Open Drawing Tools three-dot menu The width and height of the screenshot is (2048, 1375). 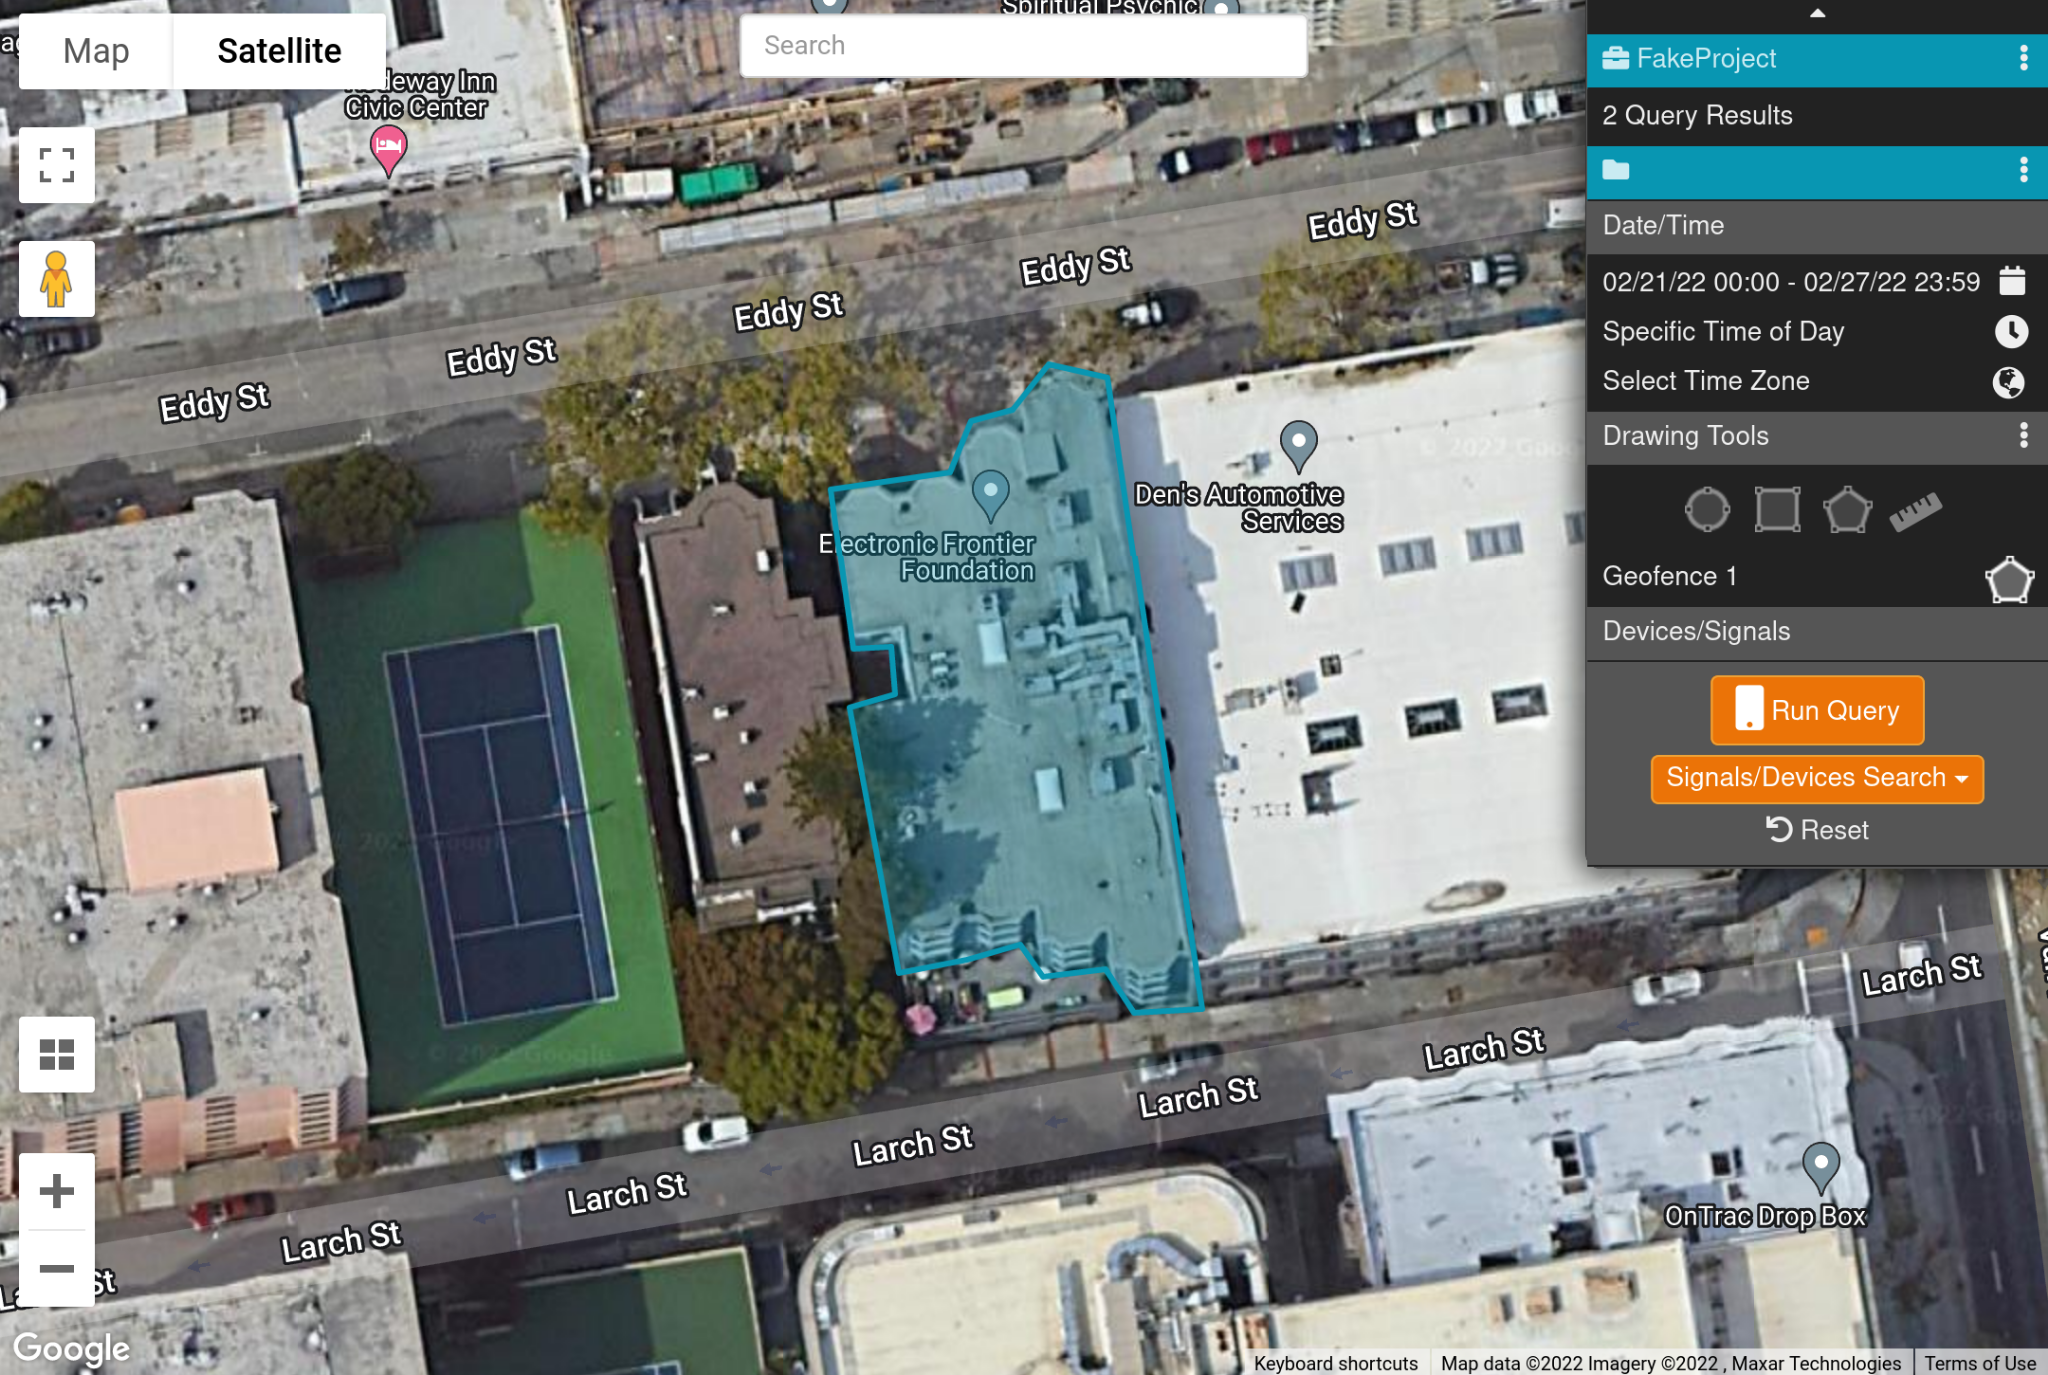pyautogui.click(x=2023, y=435)
